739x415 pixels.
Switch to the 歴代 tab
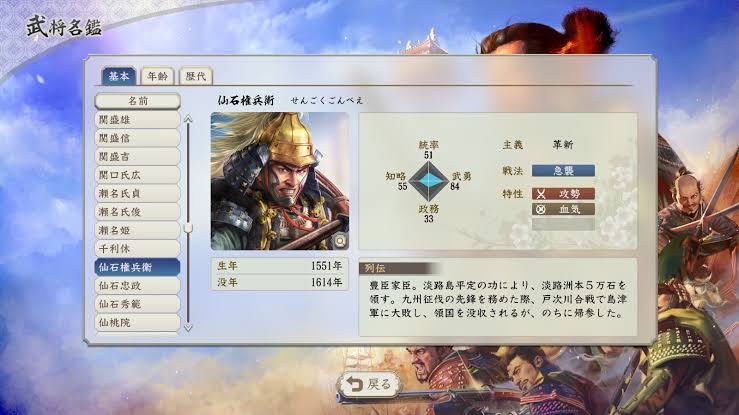click(196, 76)
